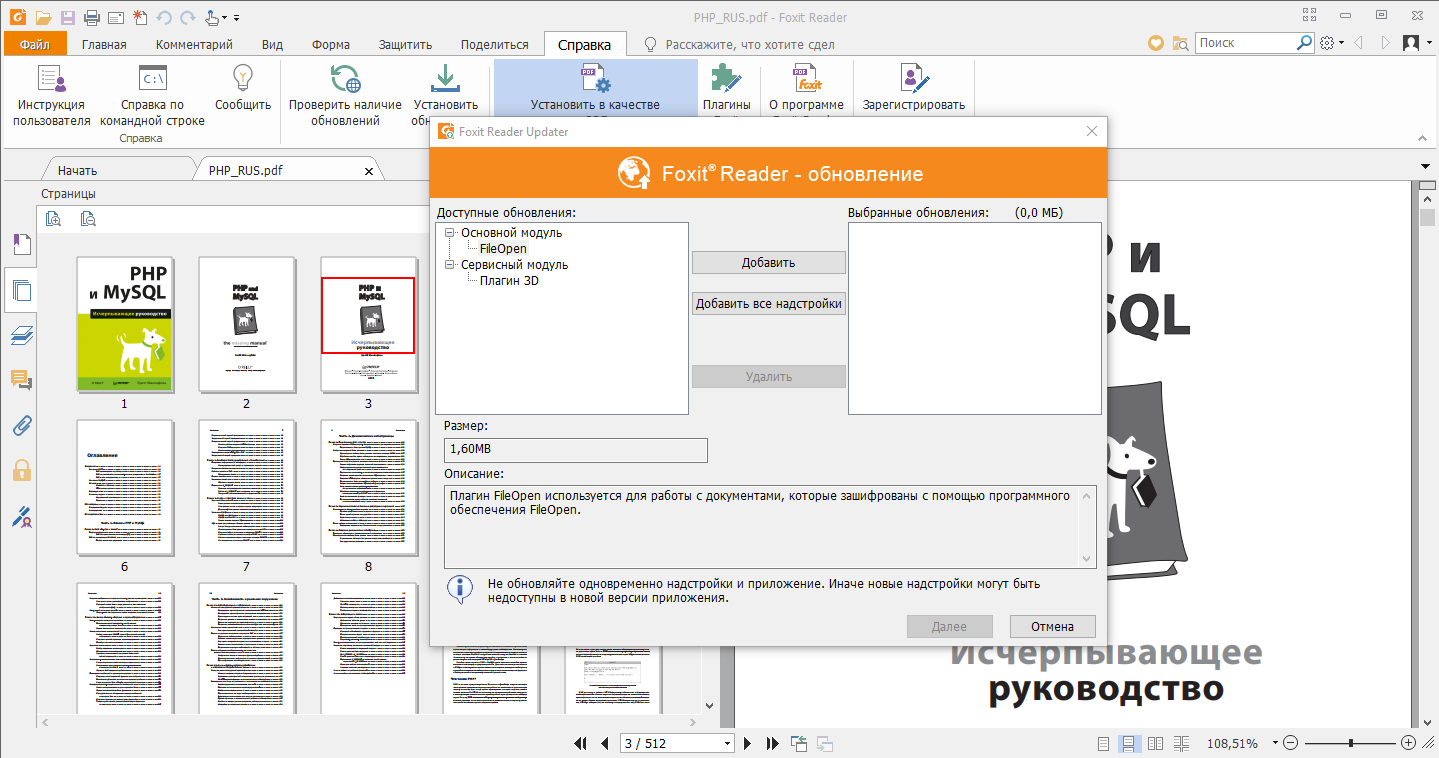Open Command Line Help (Справка по командной строке)
1439x758 pixels.
coord(153,96)
